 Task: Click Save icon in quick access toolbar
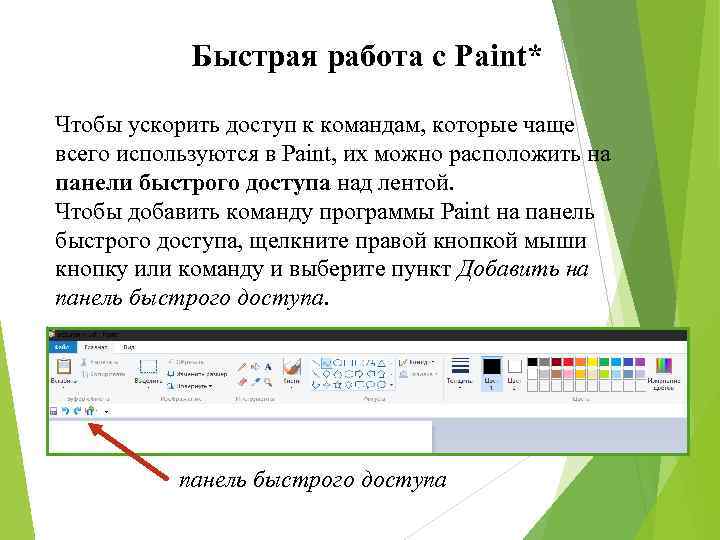[54, 411]
